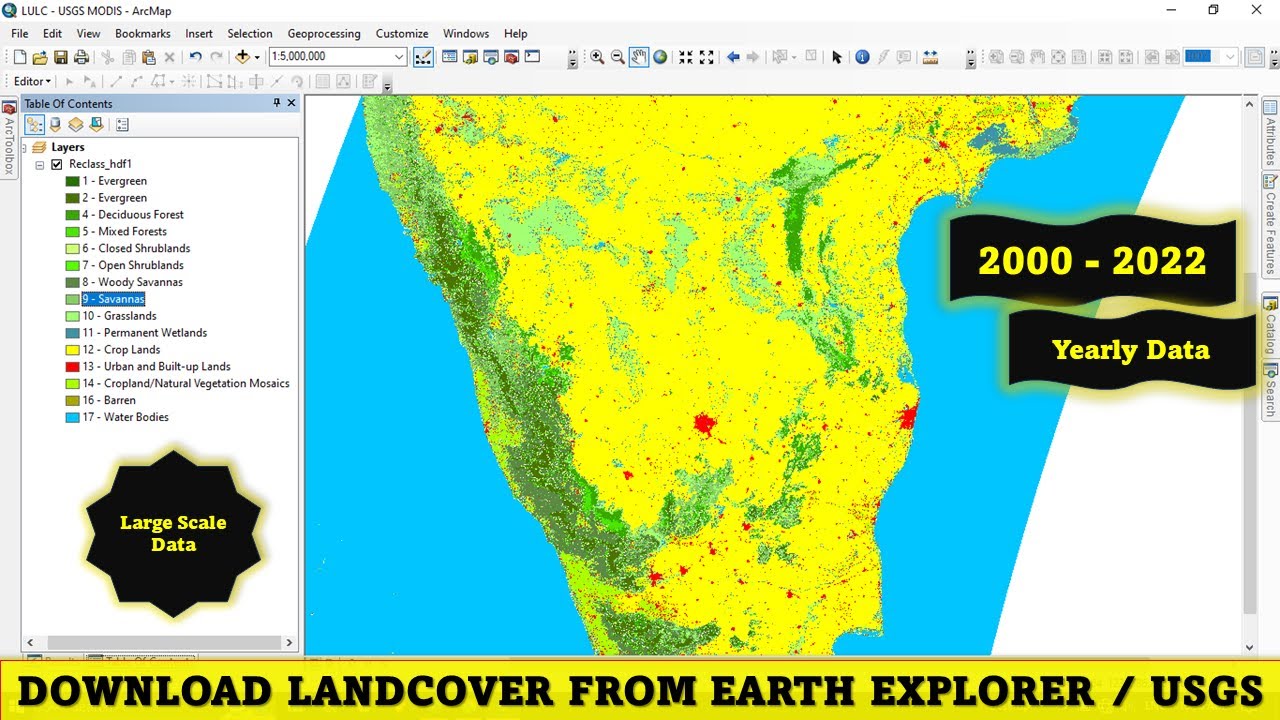Image resolution: width=1280 pixels, height=720 pixels.
Task: Open the Customize menu
Action: click(402, 33)
